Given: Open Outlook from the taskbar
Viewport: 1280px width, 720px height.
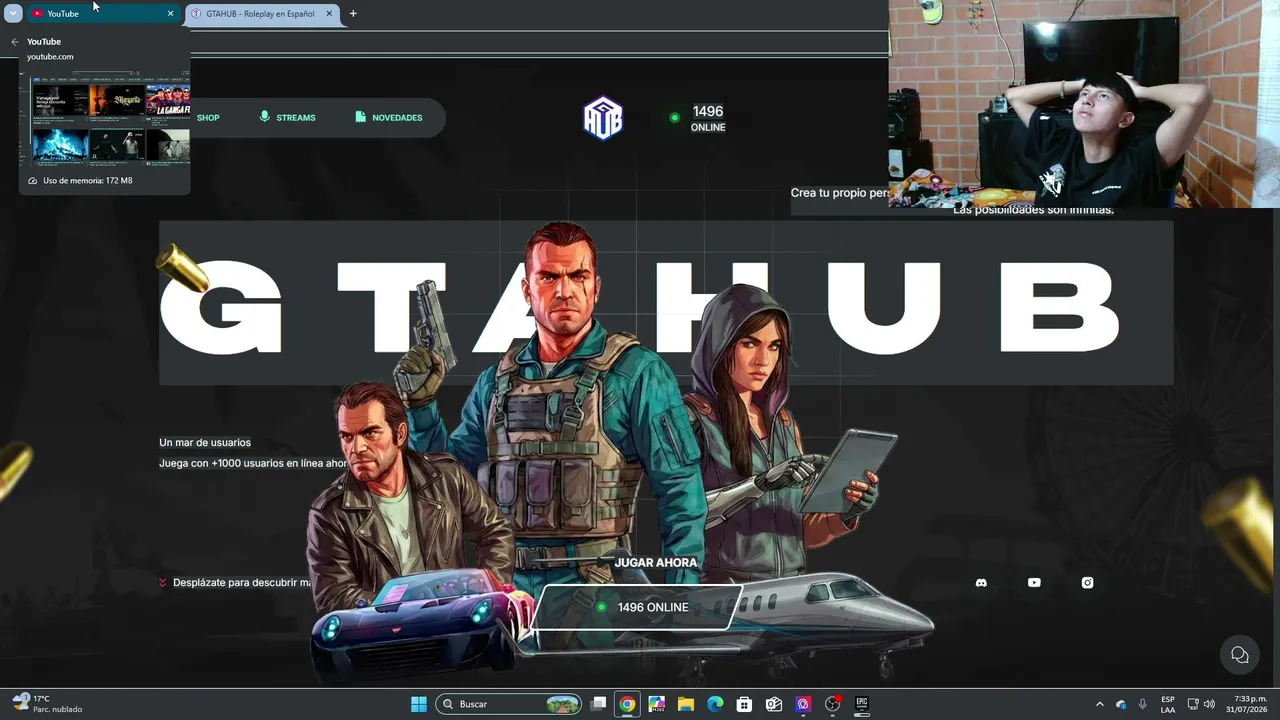Looking at the screenshot, I should [x=774, y=704].
